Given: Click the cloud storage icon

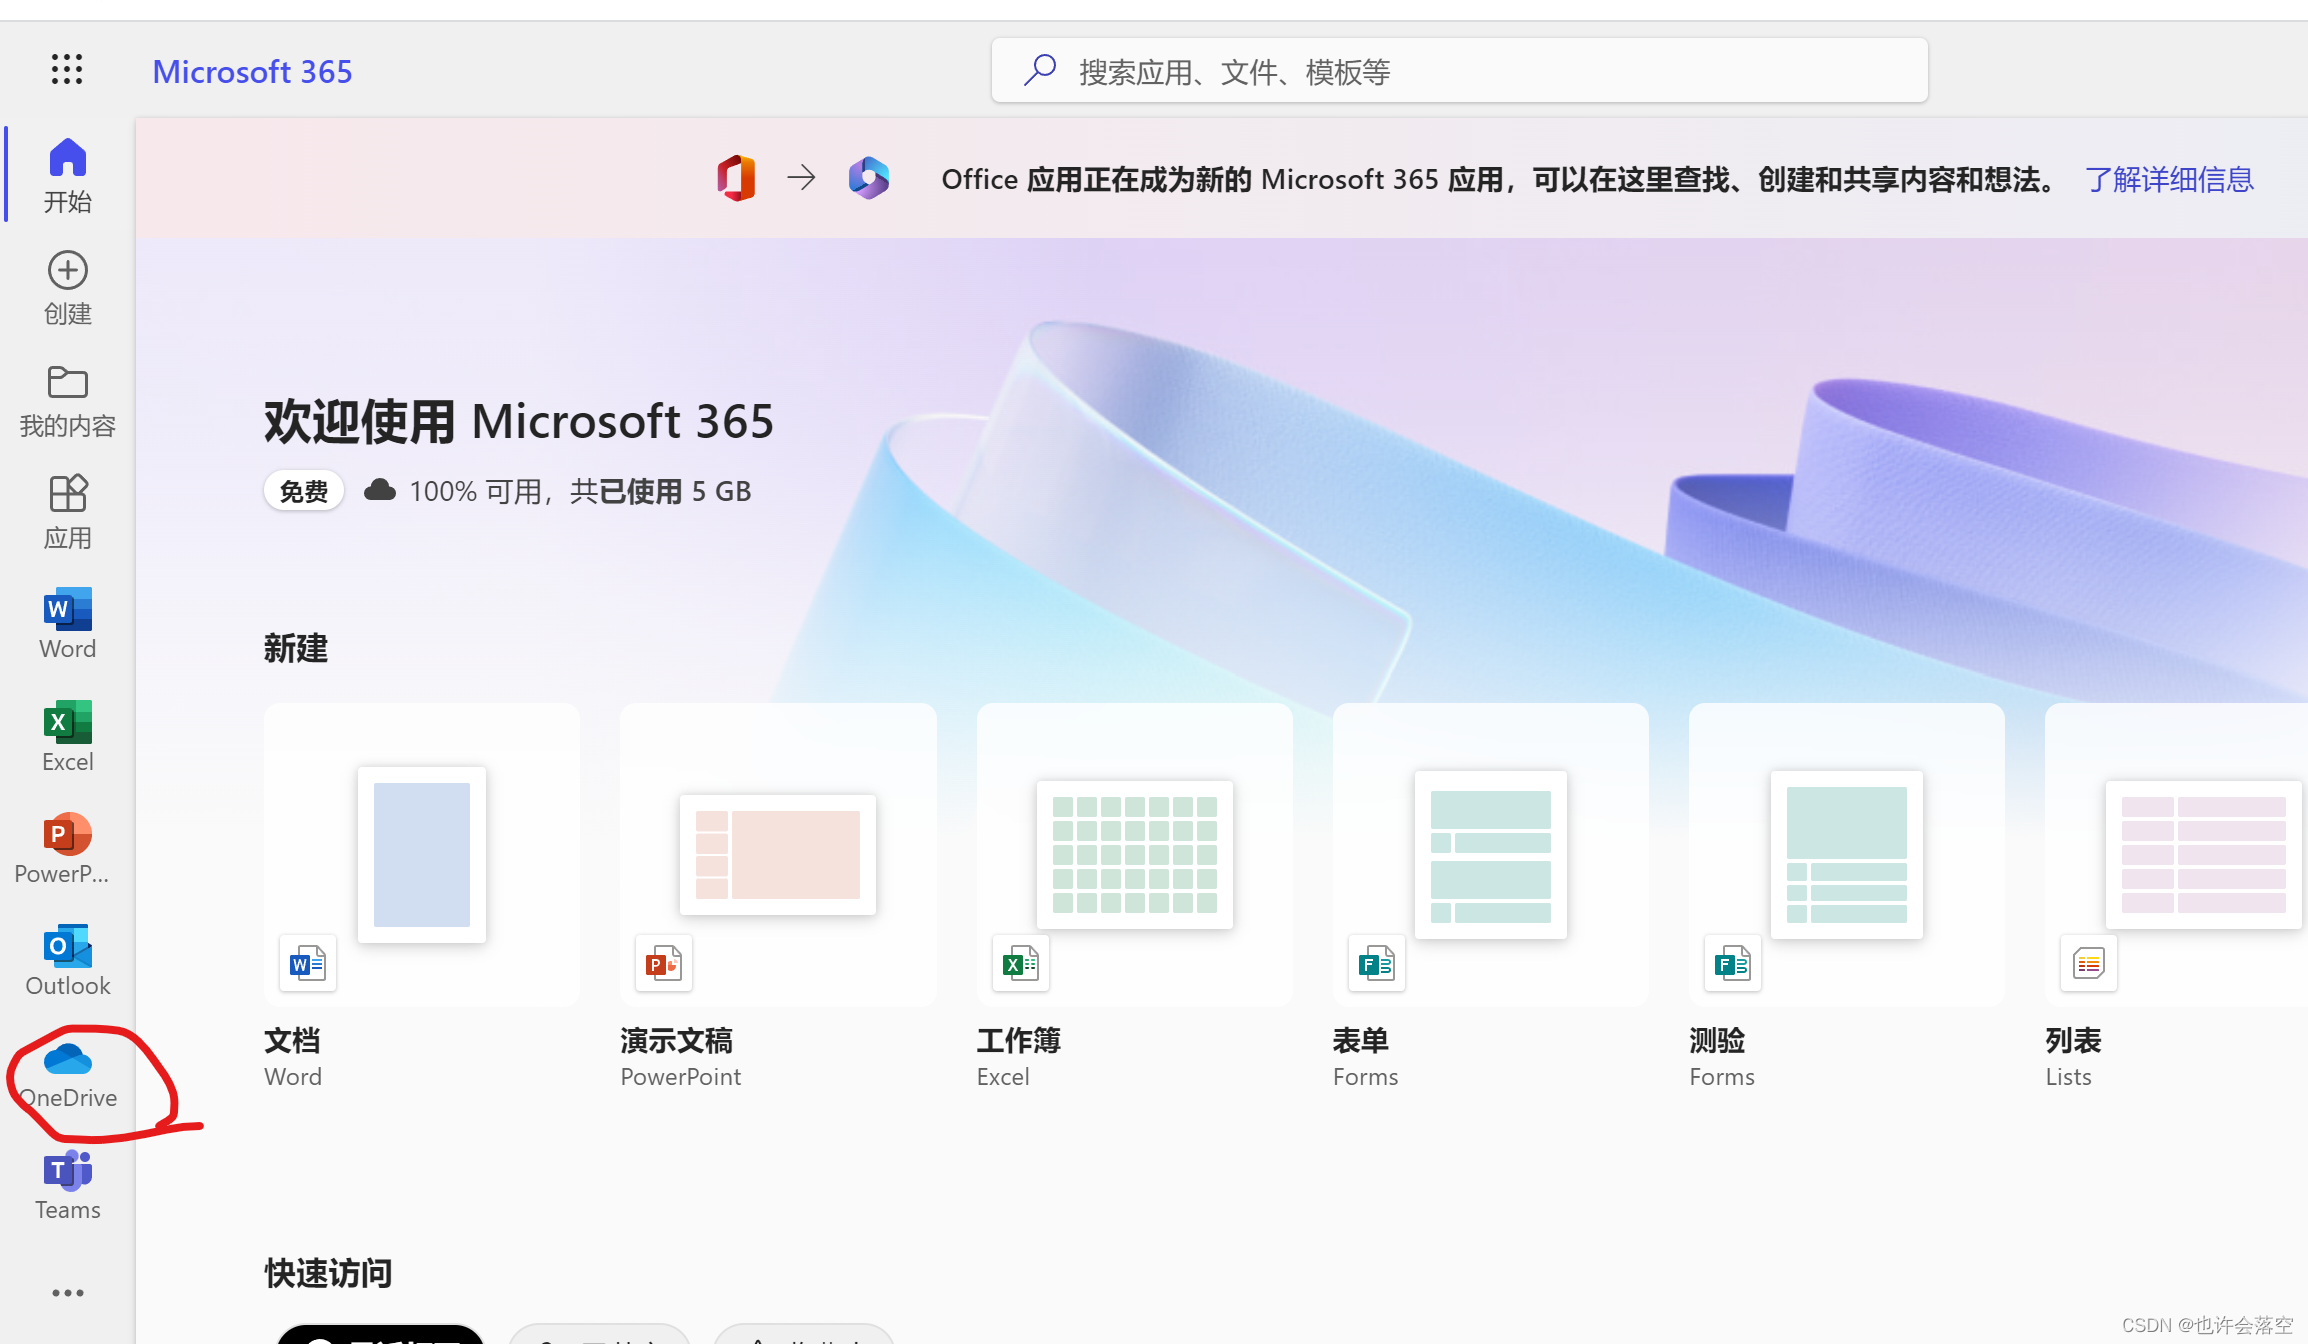Looking at the screenshot, I should 379,490.
